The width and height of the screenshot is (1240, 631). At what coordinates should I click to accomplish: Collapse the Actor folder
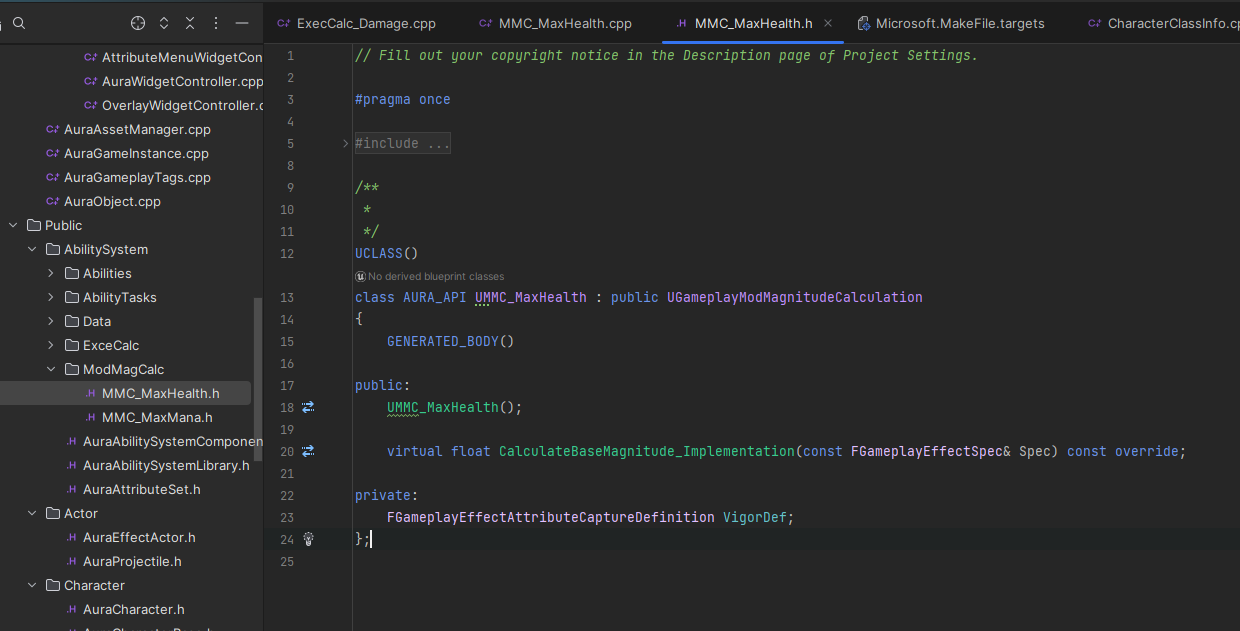point(32,513)
